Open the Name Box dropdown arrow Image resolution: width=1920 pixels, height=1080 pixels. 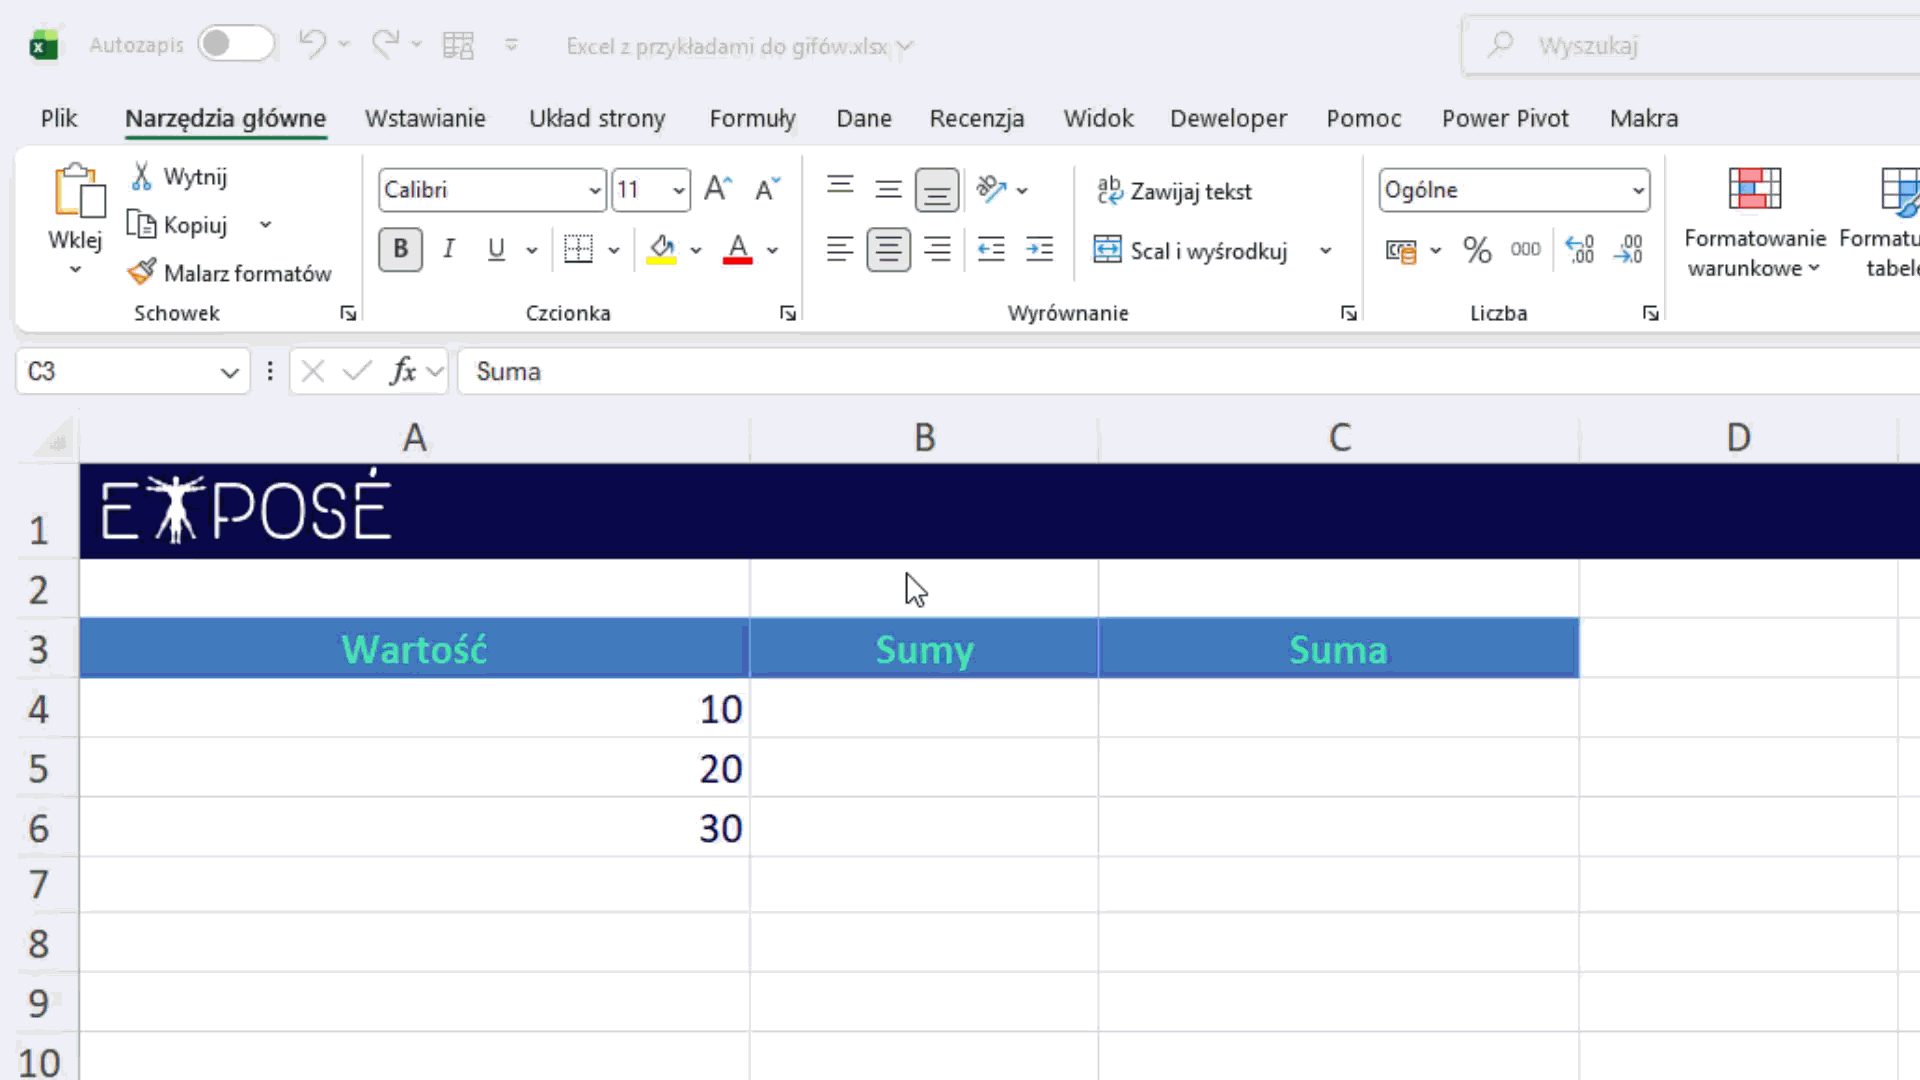click(229, 373)
